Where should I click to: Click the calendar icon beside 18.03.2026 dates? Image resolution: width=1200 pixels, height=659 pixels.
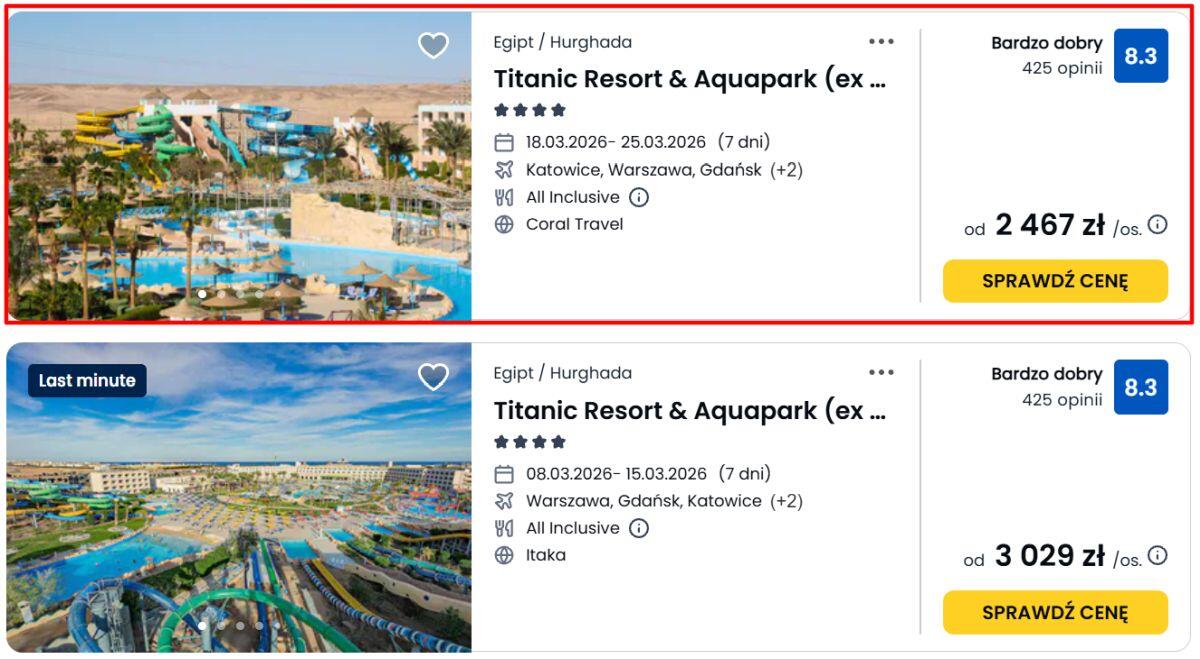click(x=504, y=142)
